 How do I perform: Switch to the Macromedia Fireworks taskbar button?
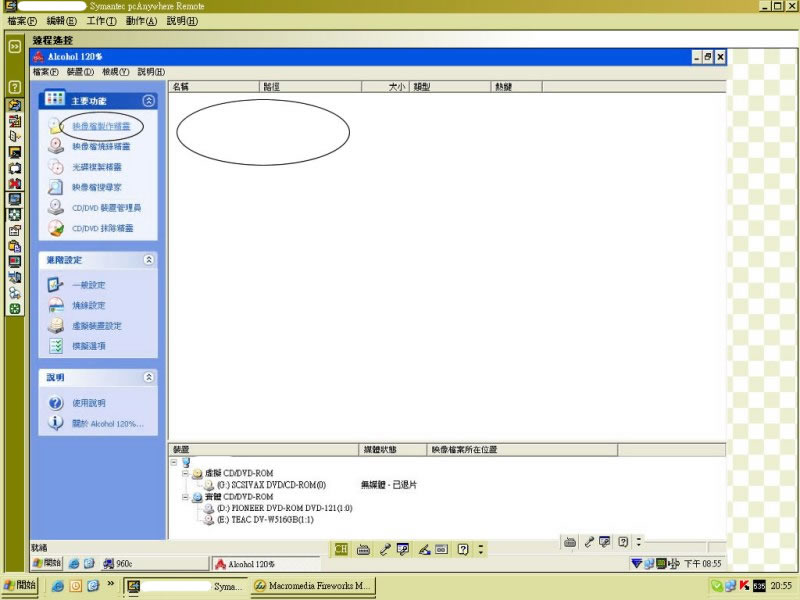click(313, 586)
